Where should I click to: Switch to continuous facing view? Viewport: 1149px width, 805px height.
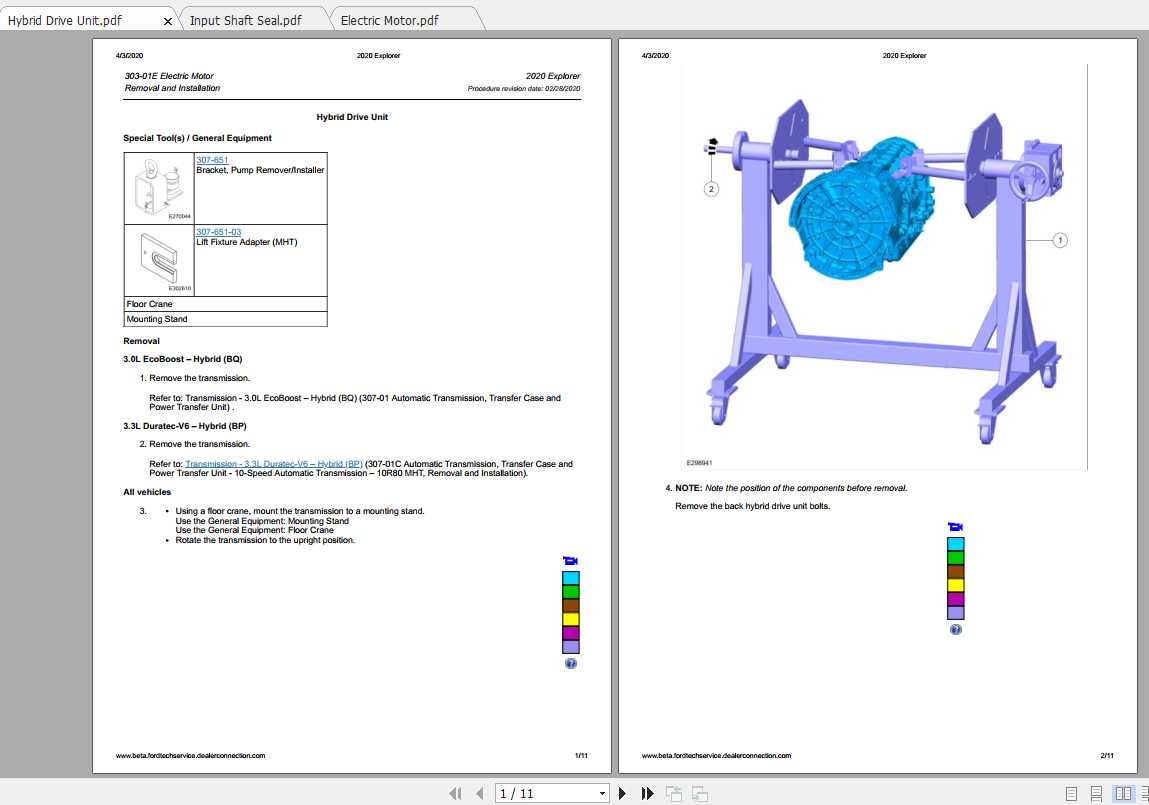point(1144,793)
